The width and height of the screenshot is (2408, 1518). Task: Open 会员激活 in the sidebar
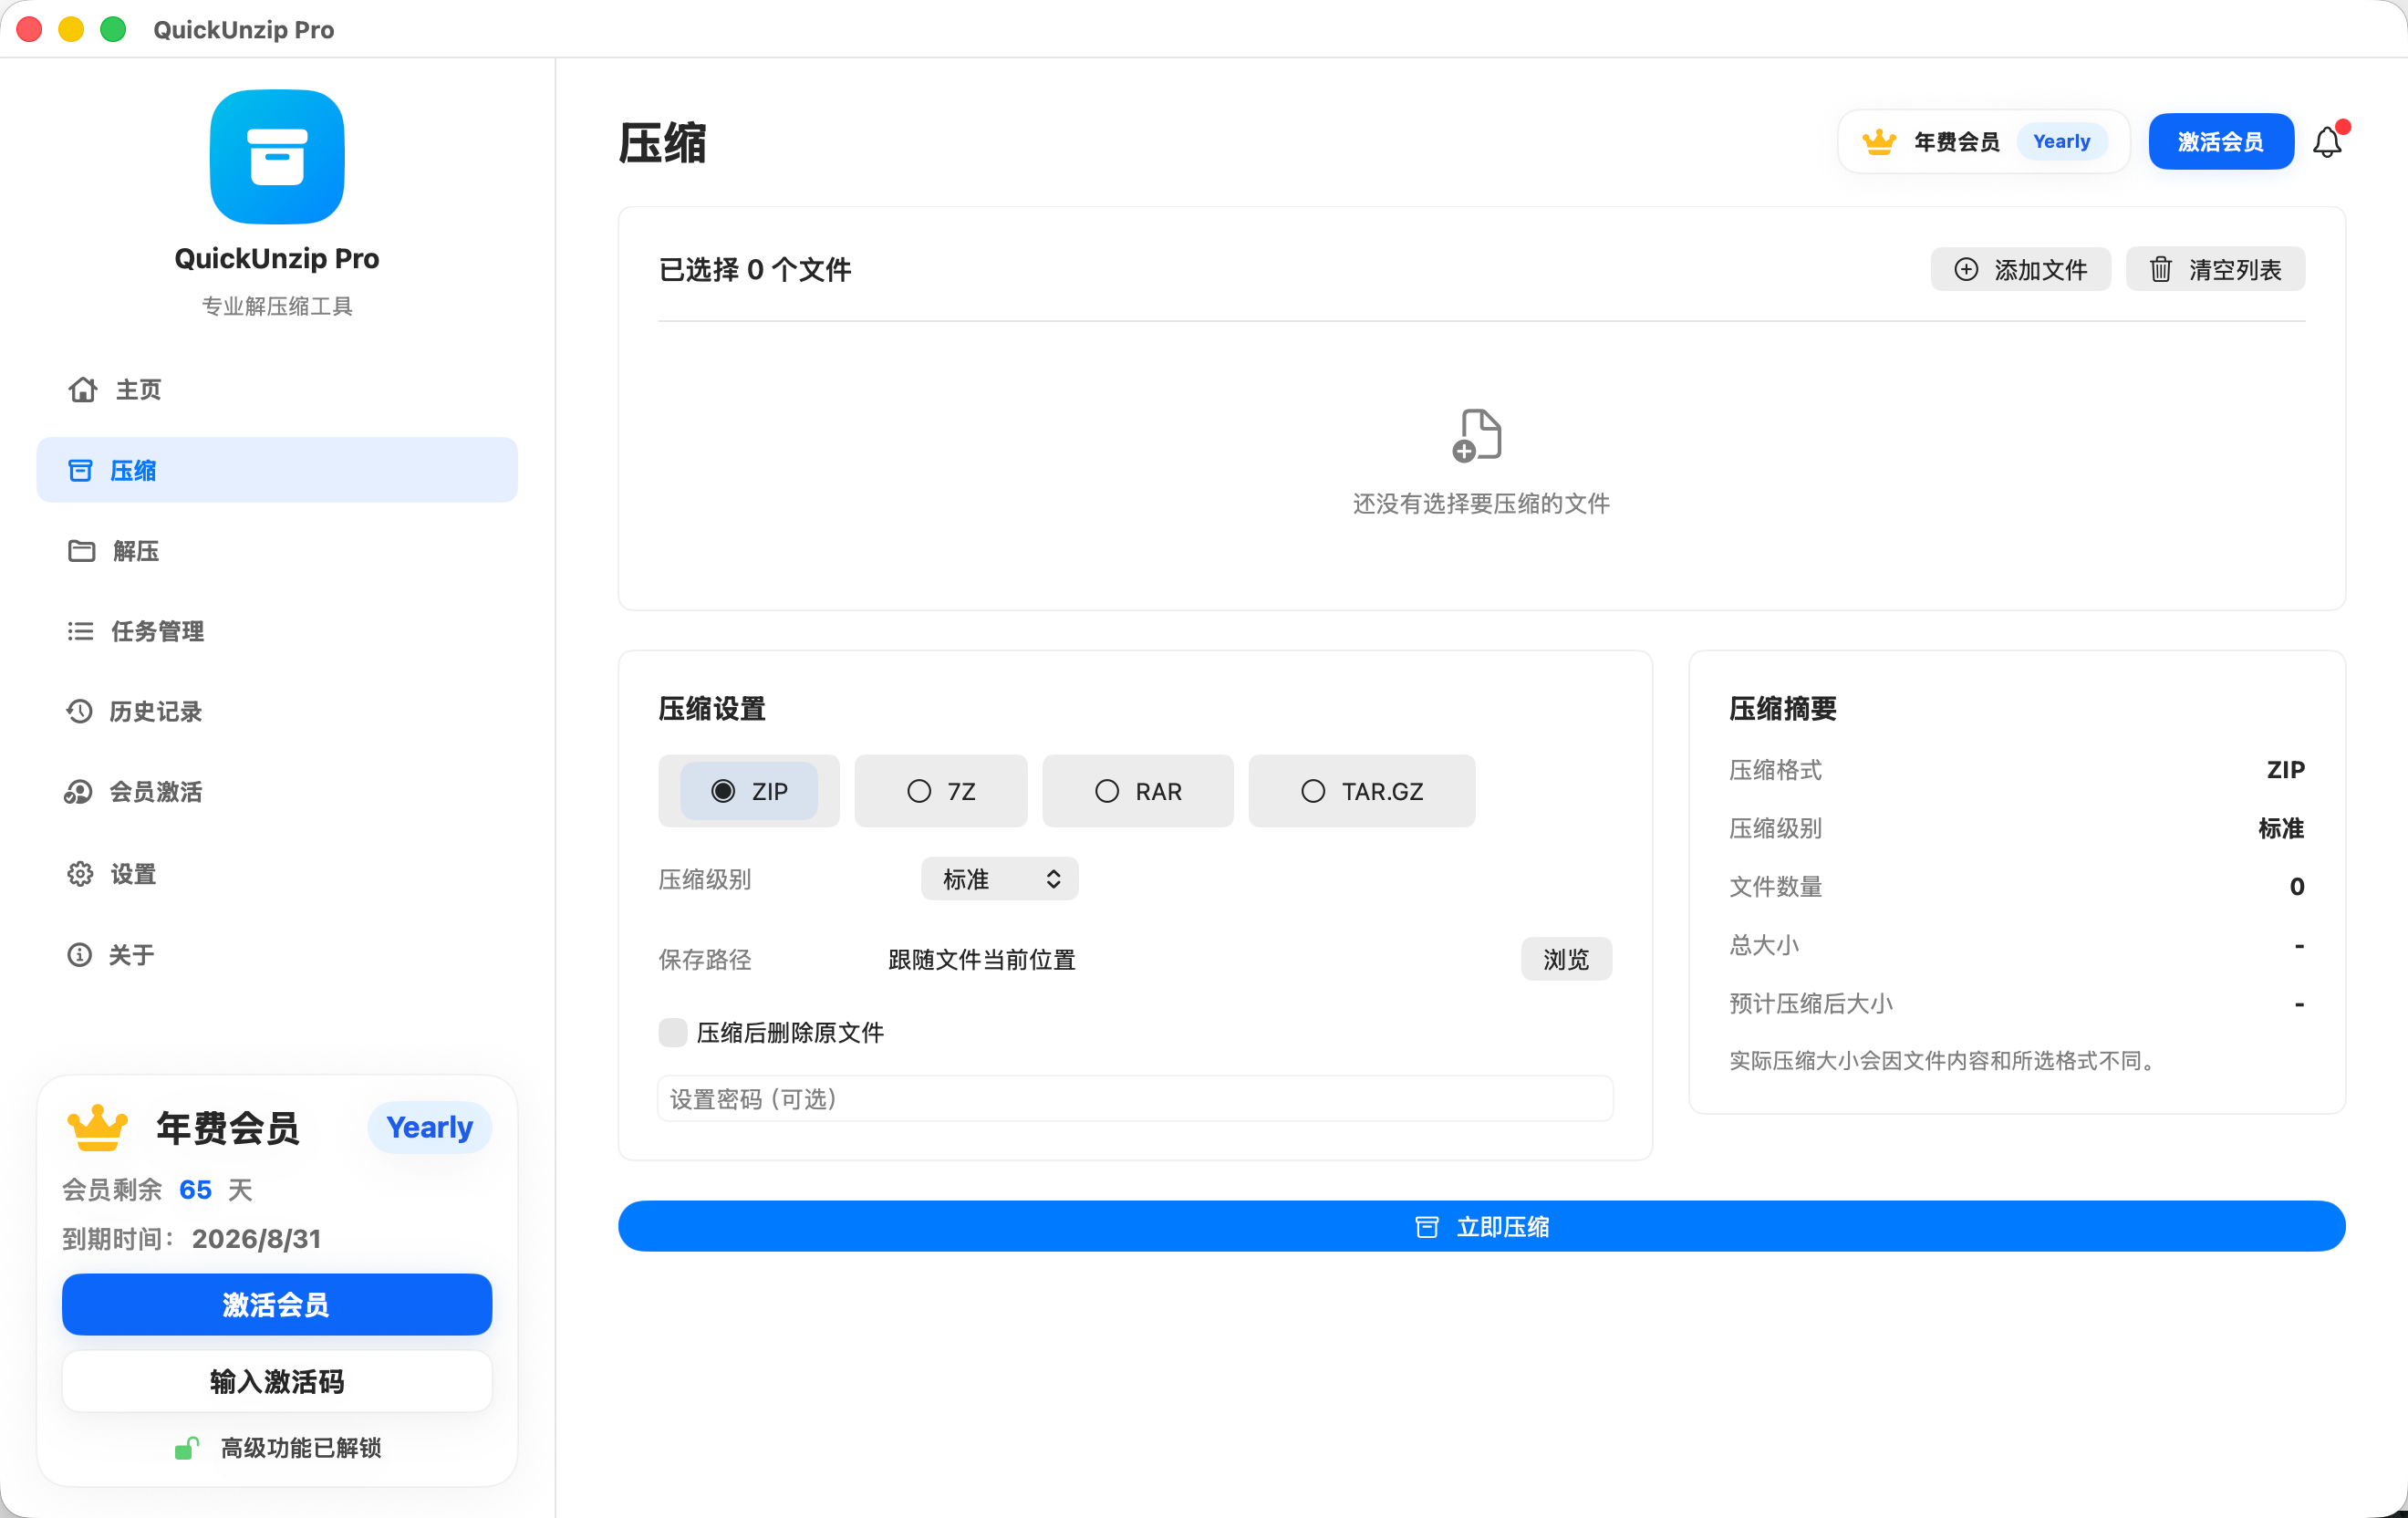tap(277, 792)
